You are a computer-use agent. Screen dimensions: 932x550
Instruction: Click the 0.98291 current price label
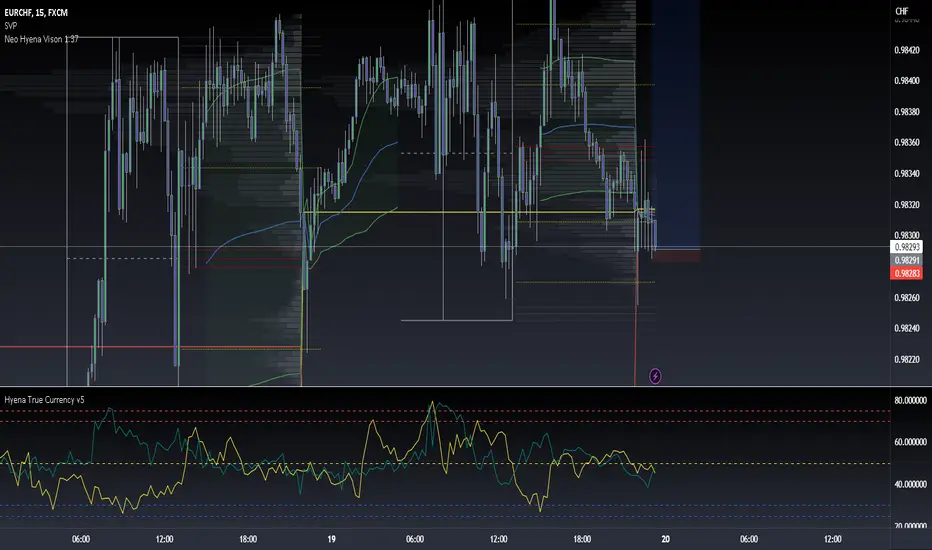pyautogui.click(x=906, y=260)
